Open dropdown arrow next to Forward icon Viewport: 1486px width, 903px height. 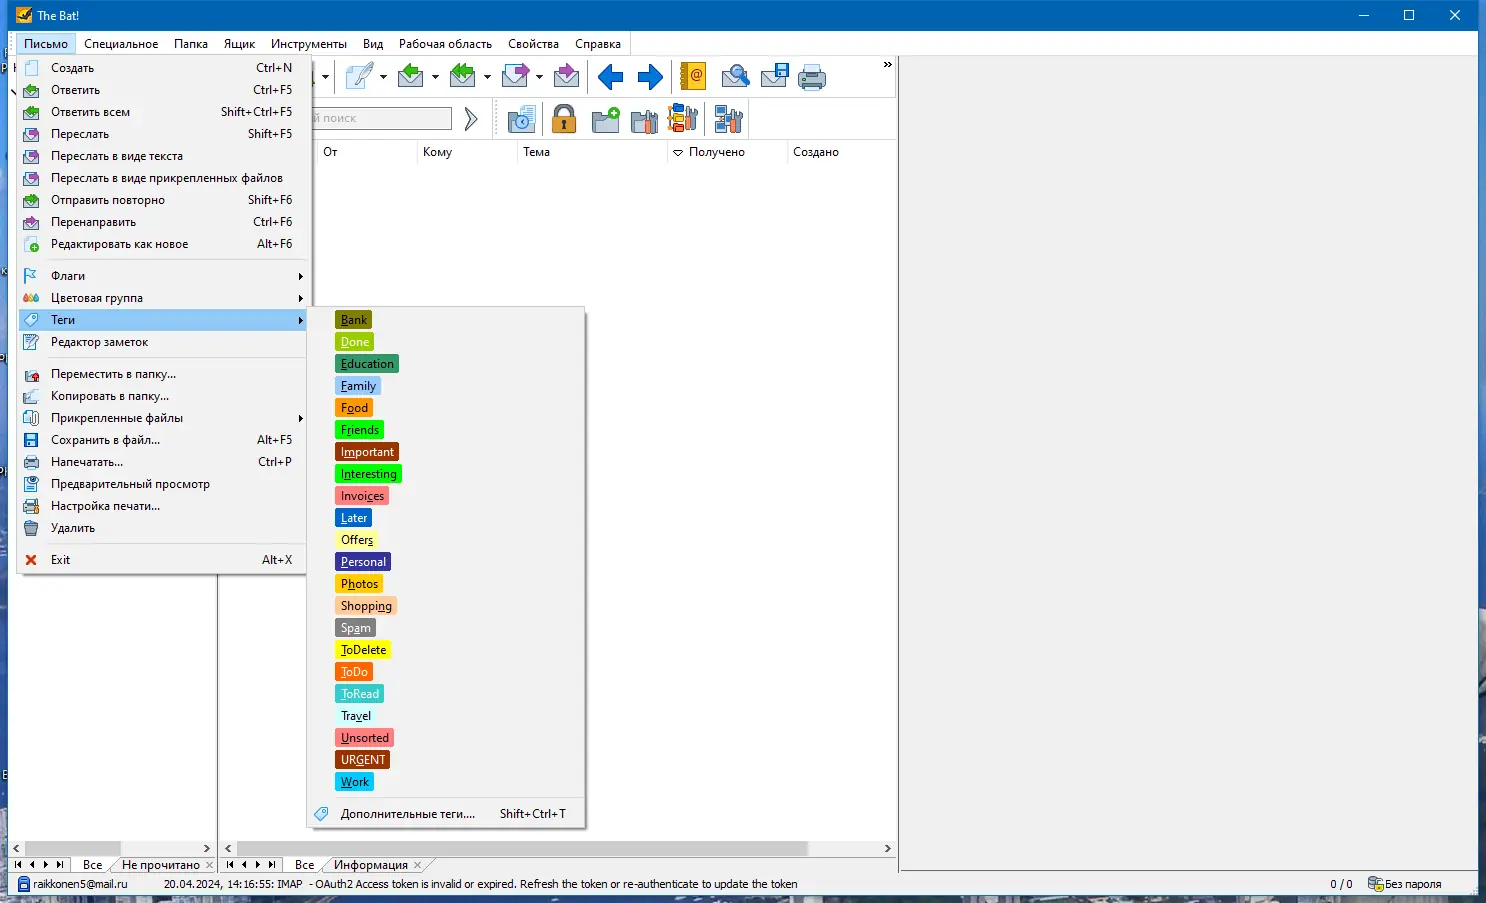pyautogui.click(x=539, y=77)
